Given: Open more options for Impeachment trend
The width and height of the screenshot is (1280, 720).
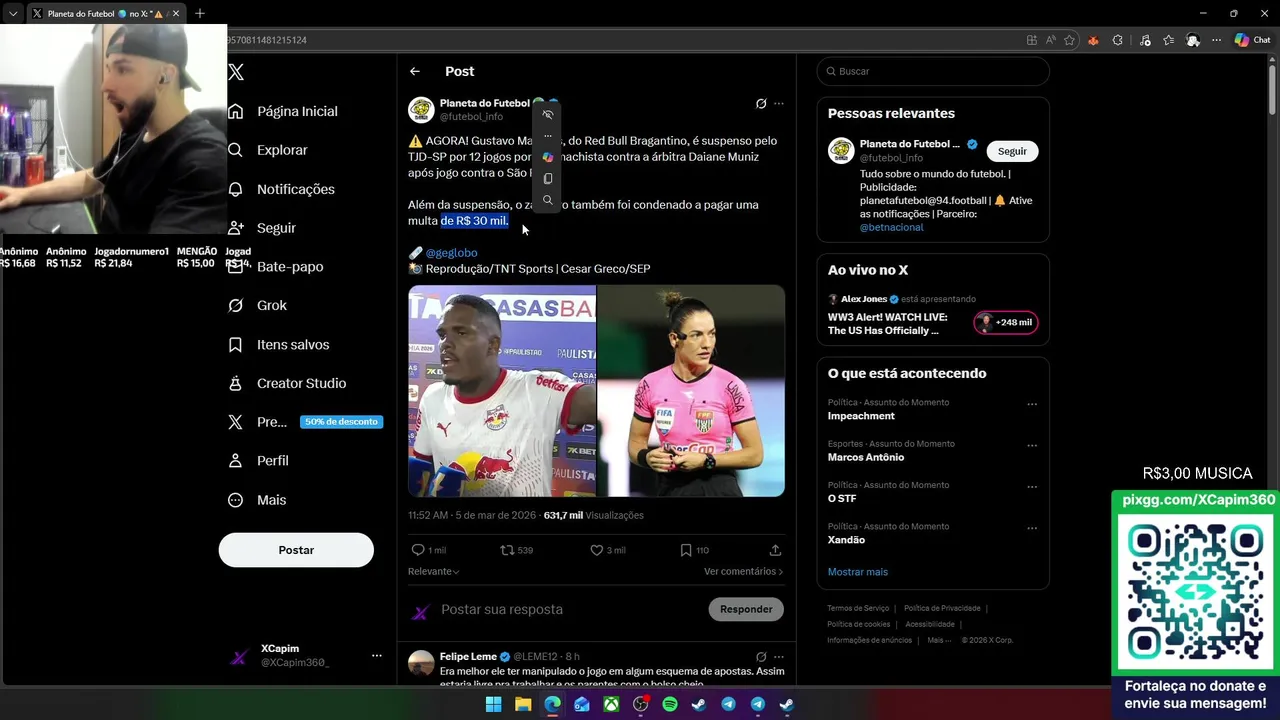Looking at the screenshot, I should [1032, 404].
